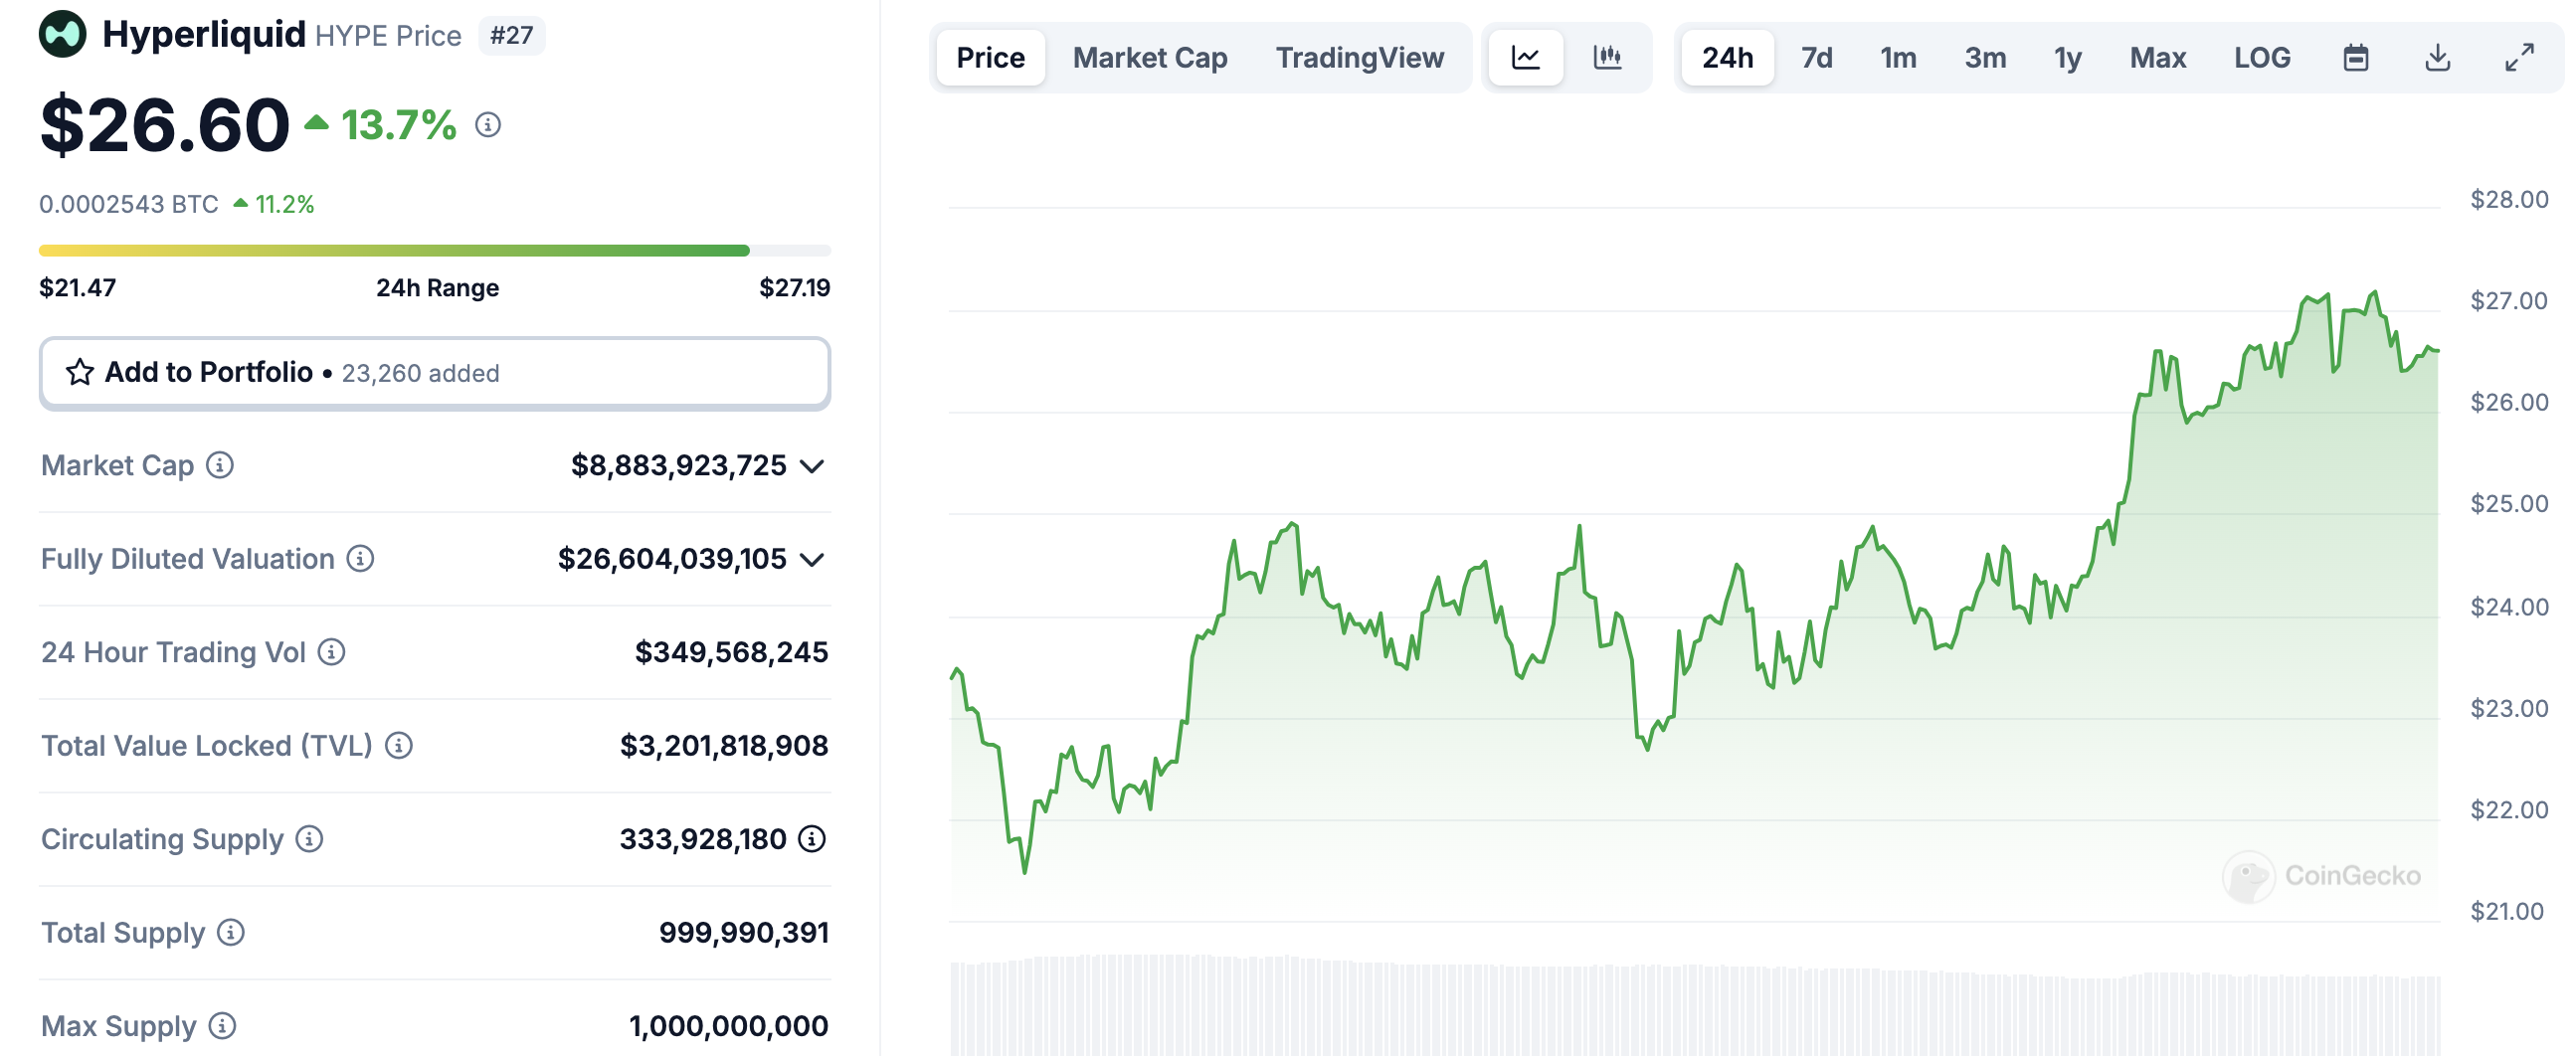Click info icon next to Market Cap
This screenshot has height=1056, width=2576.
[220, 465]
